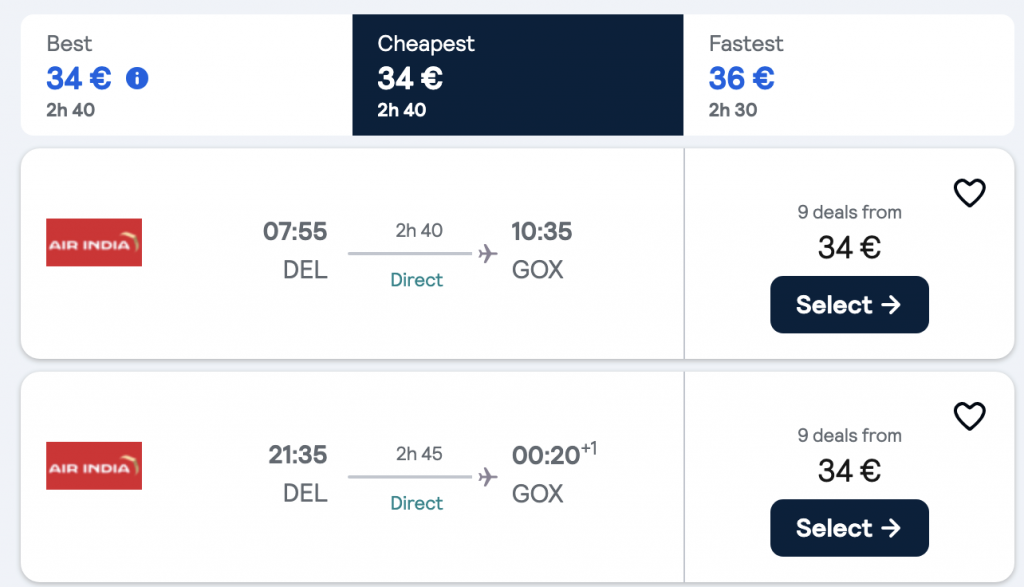The height and width of the screenshot is (587, 1024).
Task: Open the Fastest sorting tab
Action: point(849,75)
